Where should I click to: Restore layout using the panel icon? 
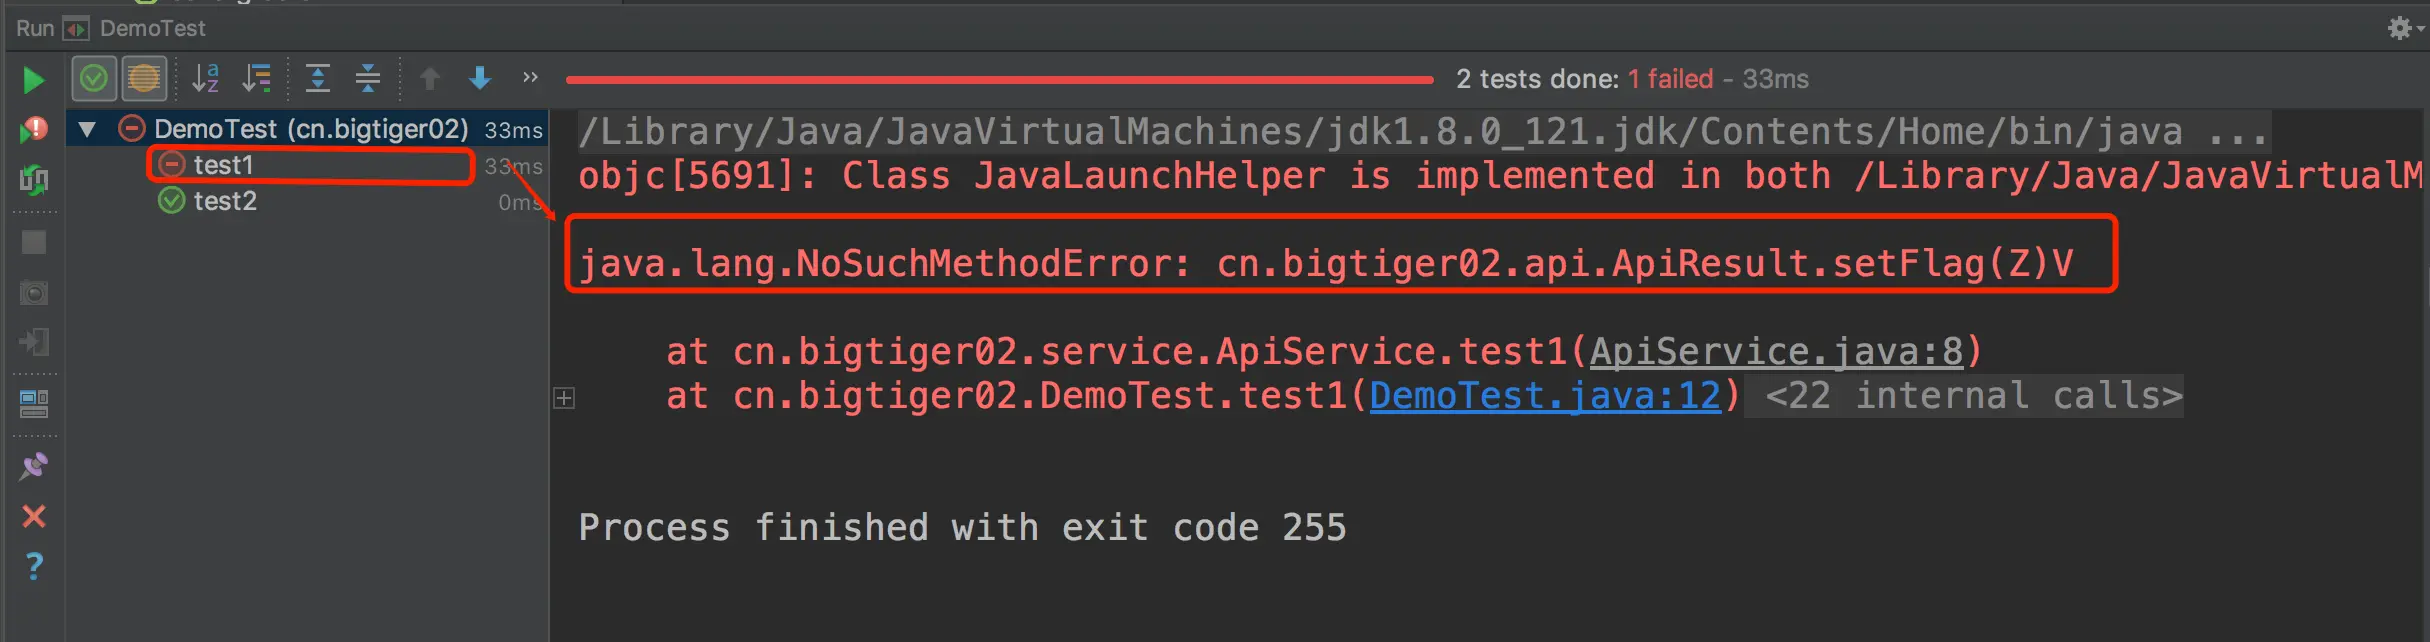coord(33,403)
